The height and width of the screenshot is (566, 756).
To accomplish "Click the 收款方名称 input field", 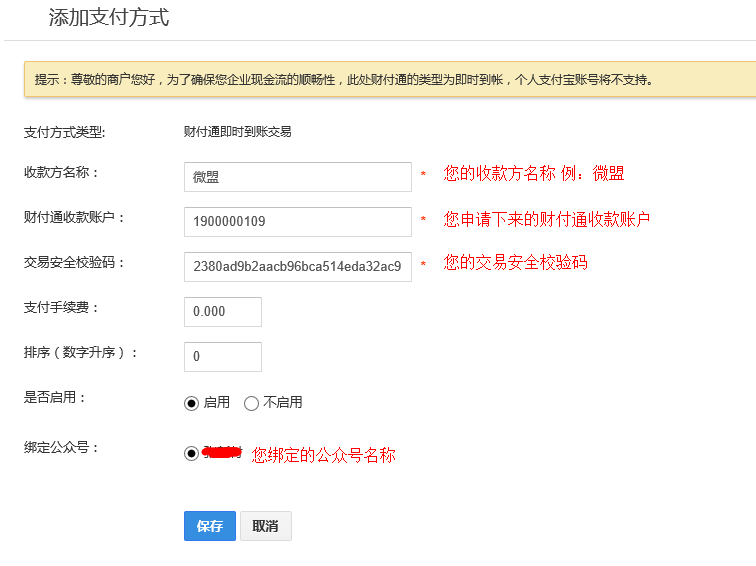I will (x=297, y=177).
